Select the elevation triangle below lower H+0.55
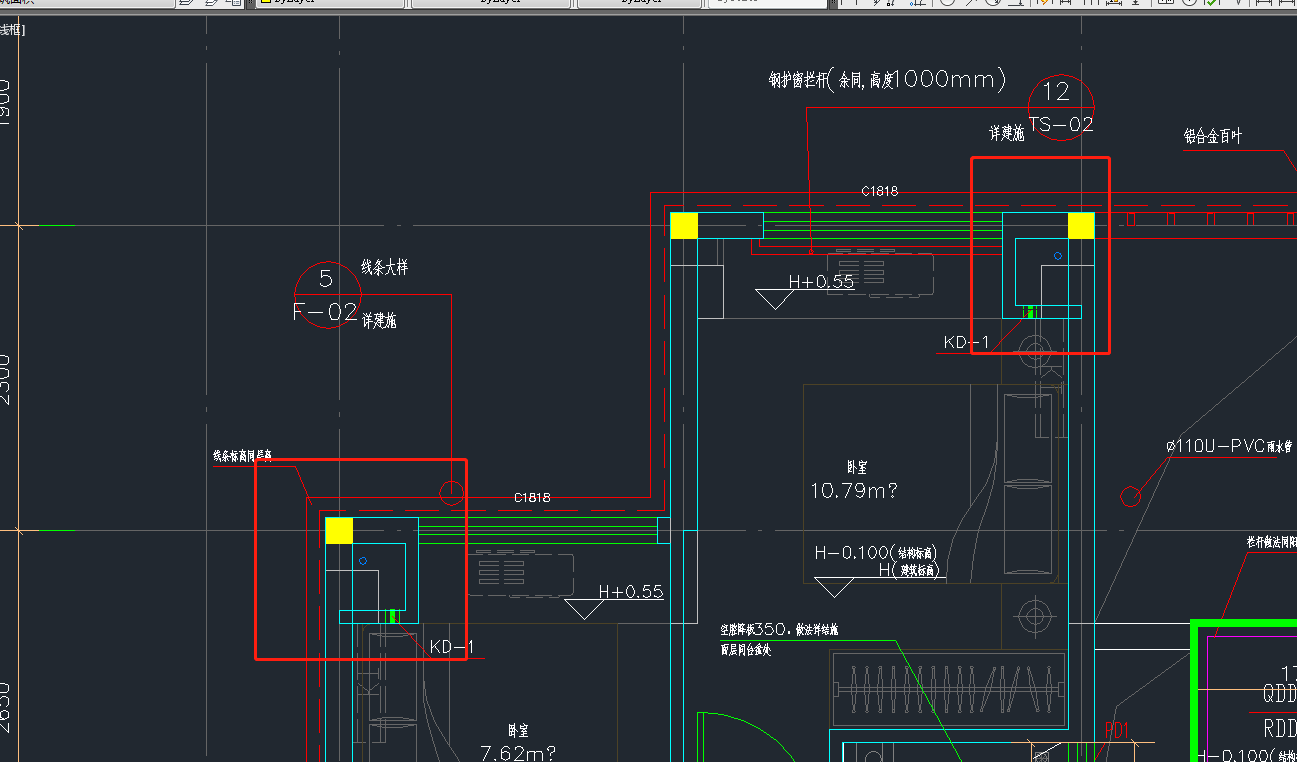This screenshot has height=762, width=1297. [584, 609]
